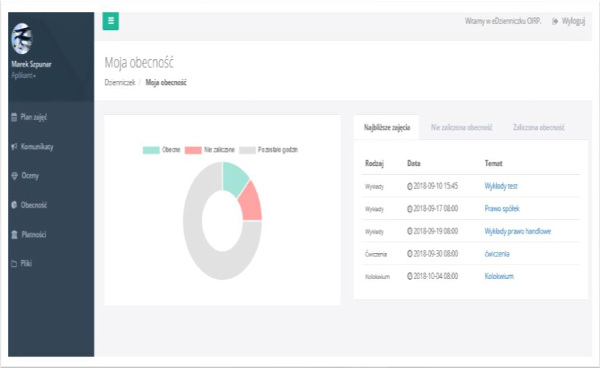This screenshot has height=368, width=600.
Task: Open Obecność in sidebar
Action: click(x=34, y=205)
